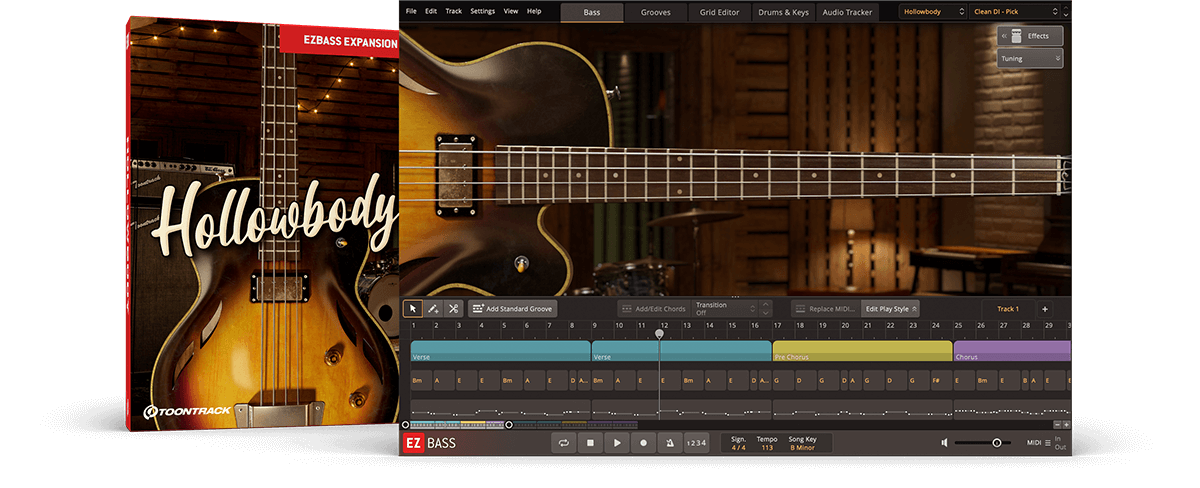
Task: Select the arrow pointer tool
Action: [412, 309]
